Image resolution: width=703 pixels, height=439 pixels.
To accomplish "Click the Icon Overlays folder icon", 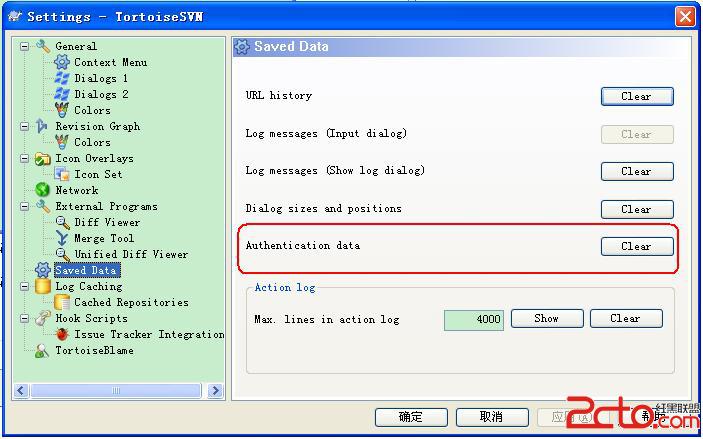I will 43,158.
